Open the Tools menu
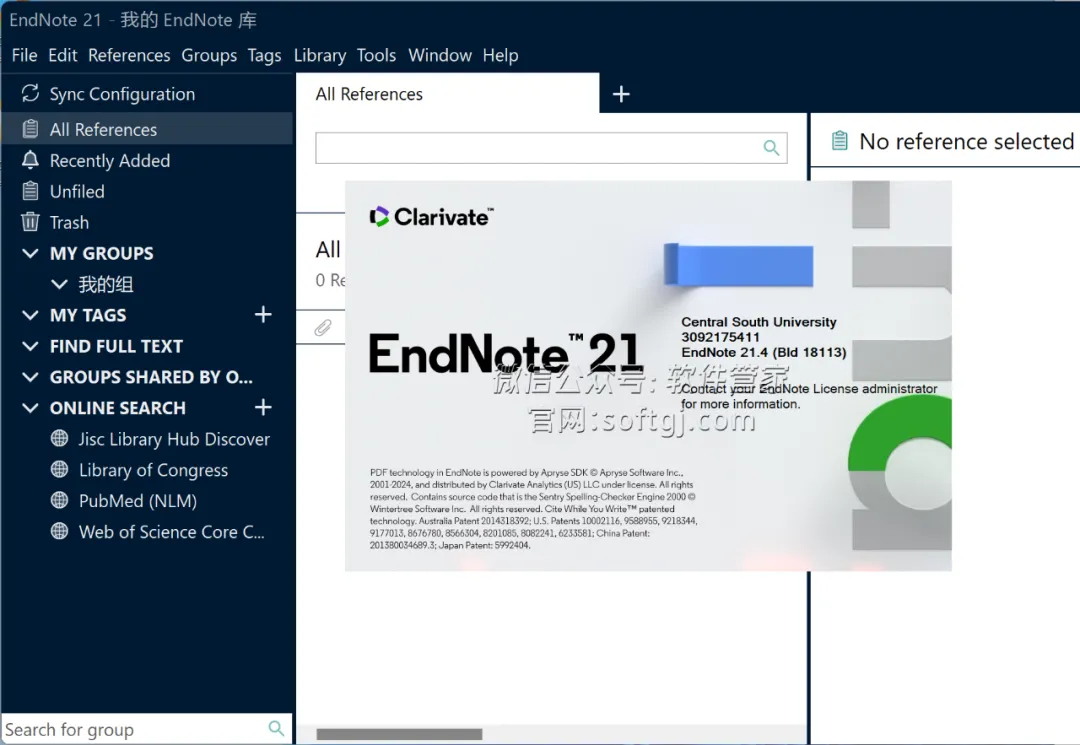The image size is (1080, 745). pyautogui.click(x=376, y=55)
